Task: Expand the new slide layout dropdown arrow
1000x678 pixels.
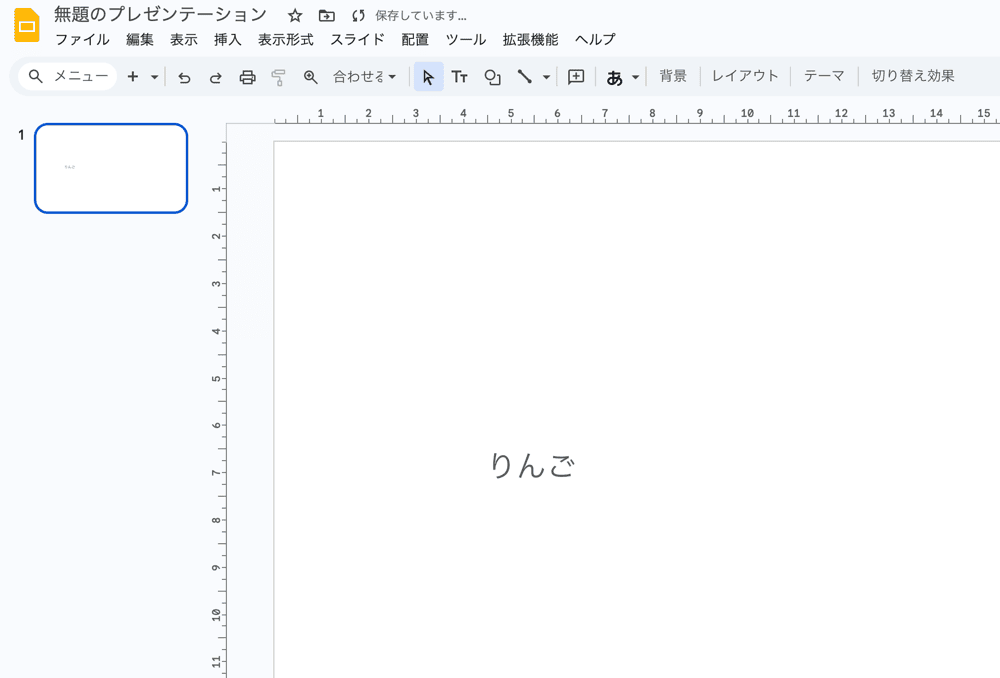Action: pyautogui.click(x=155, y=77)
